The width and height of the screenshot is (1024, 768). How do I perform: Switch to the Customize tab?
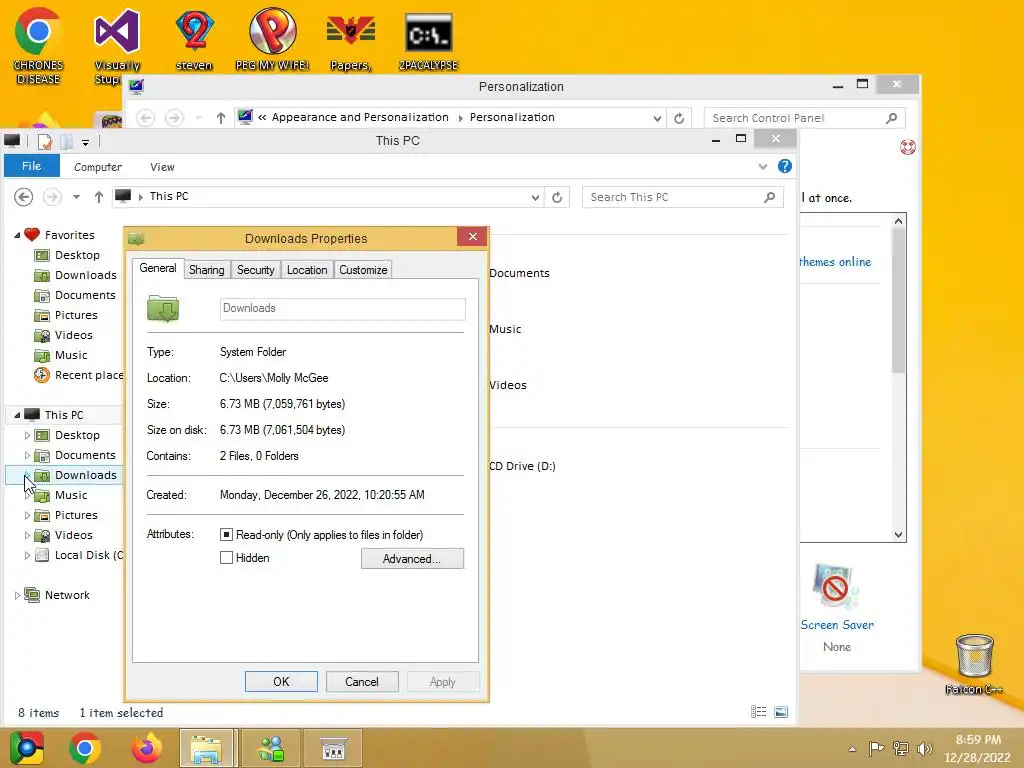click(x=363, y=270)
